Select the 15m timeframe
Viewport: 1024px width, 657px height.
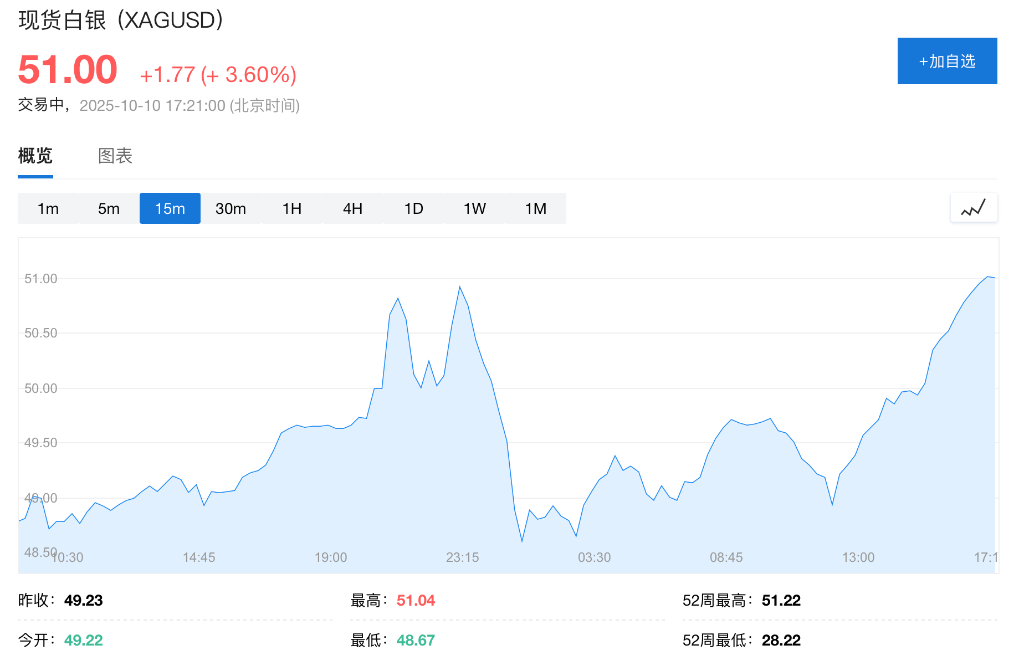[x=170, y=208]
